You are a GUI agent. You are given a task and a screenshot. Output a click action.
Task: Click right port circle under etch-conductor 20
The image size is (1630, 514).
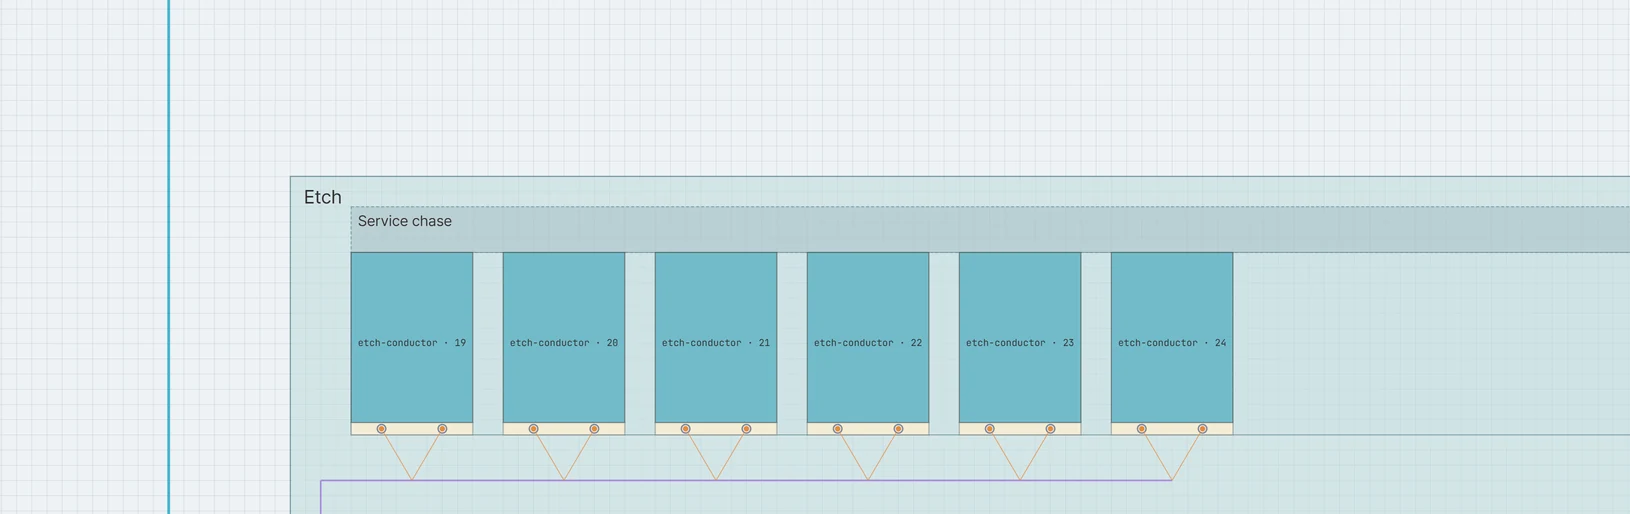(x=594, y=429)
